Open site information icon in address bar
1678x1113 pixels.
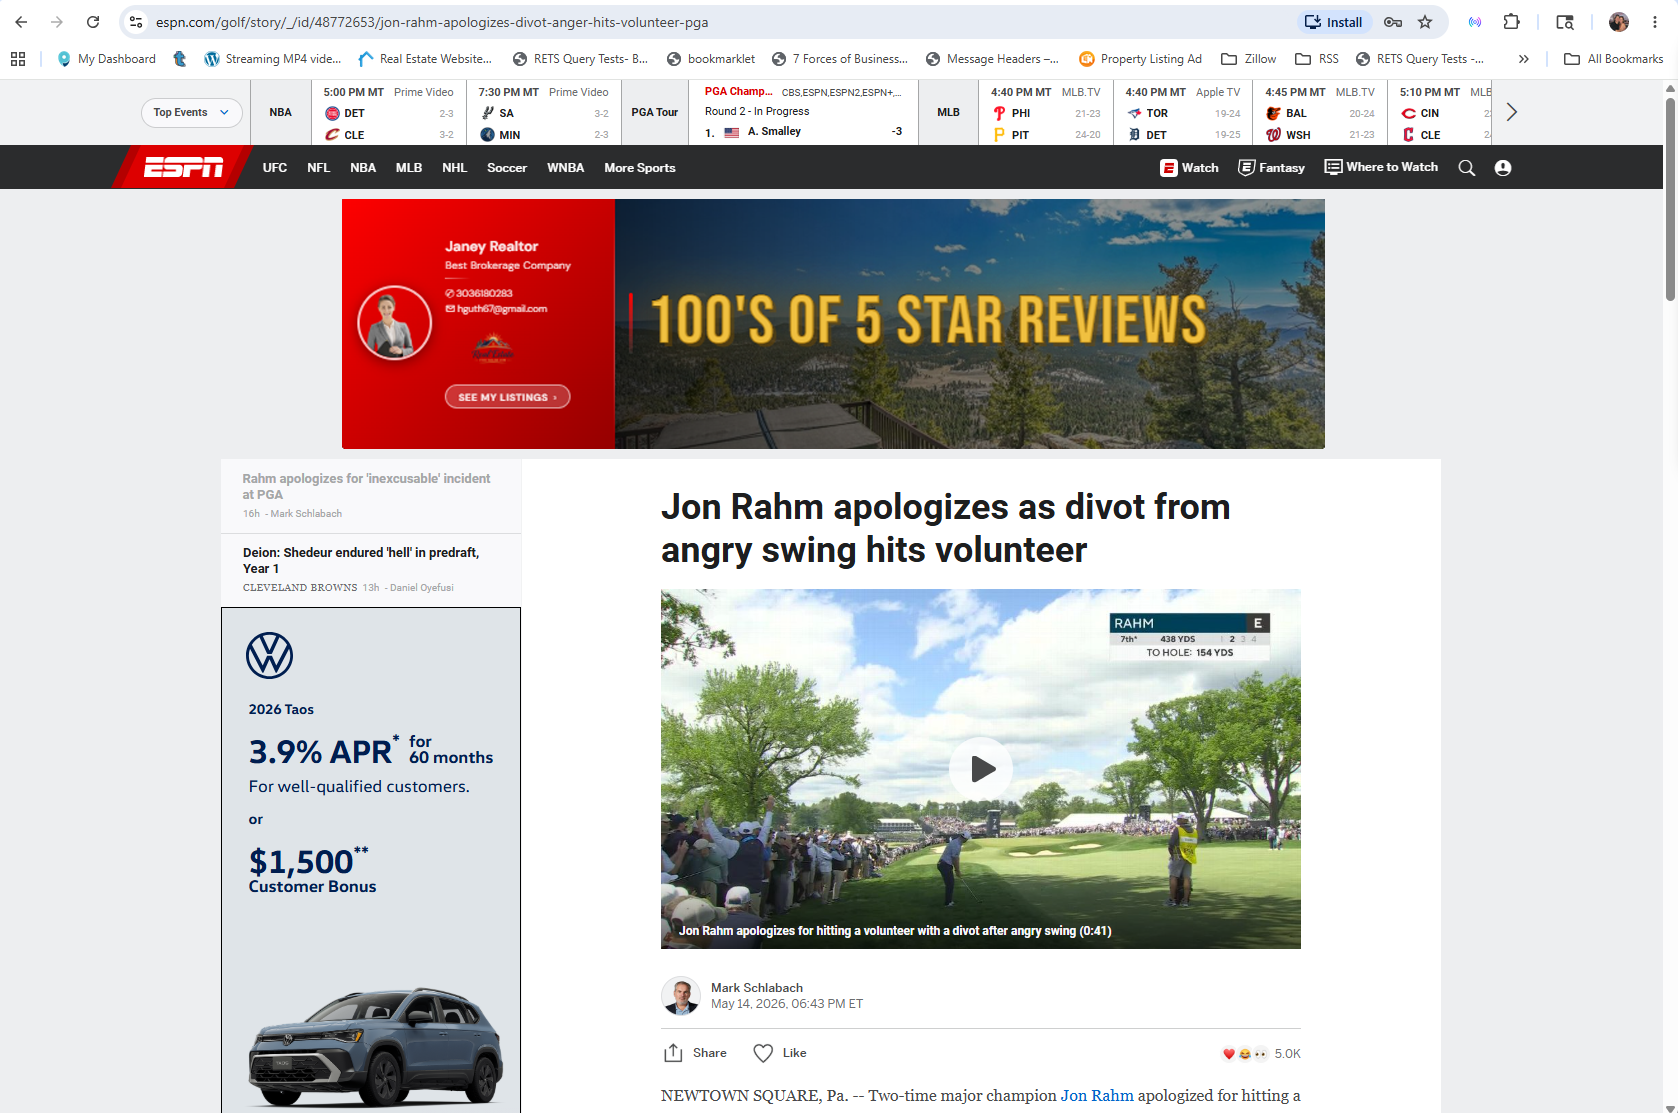point(136,22)
